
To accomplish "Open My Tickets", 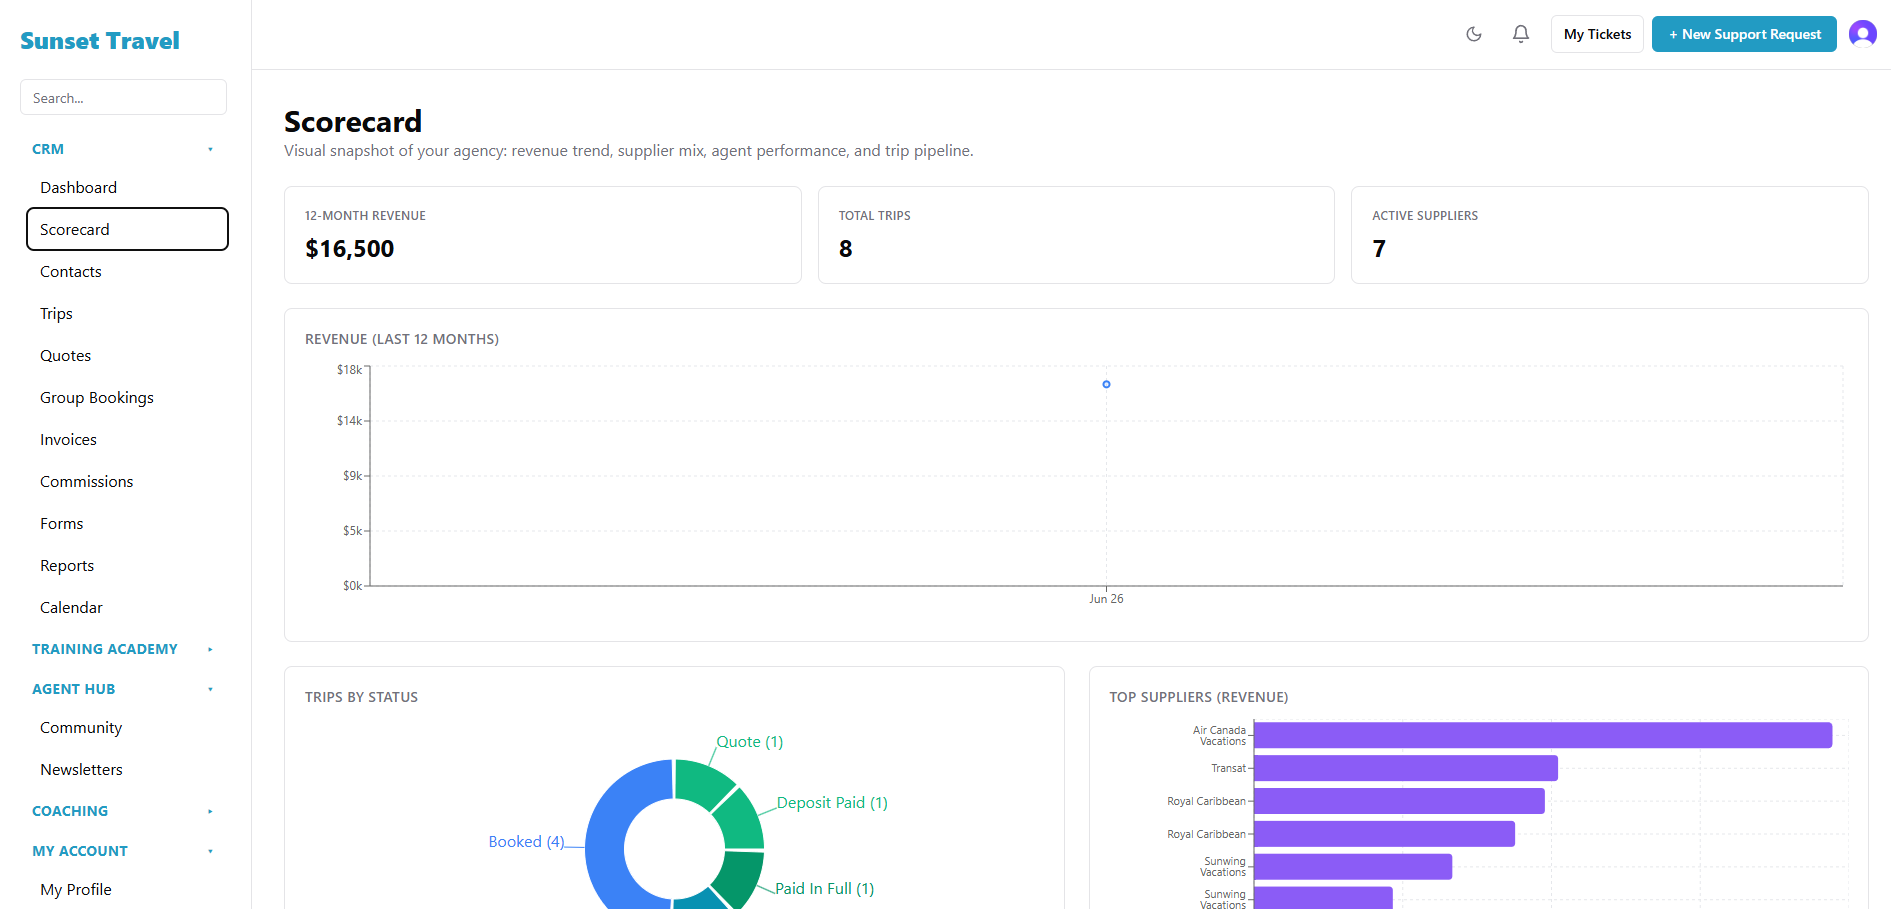I will pyautogui.click(x=1597, y=34).
